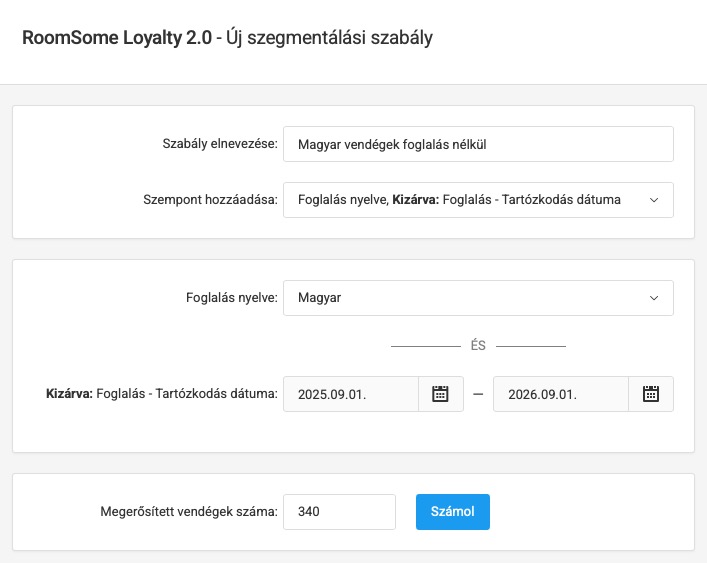The width and height of the screenshot is (707, 563).
Task: Click the 2025.09.01. start date field
Action: (350, 394)
